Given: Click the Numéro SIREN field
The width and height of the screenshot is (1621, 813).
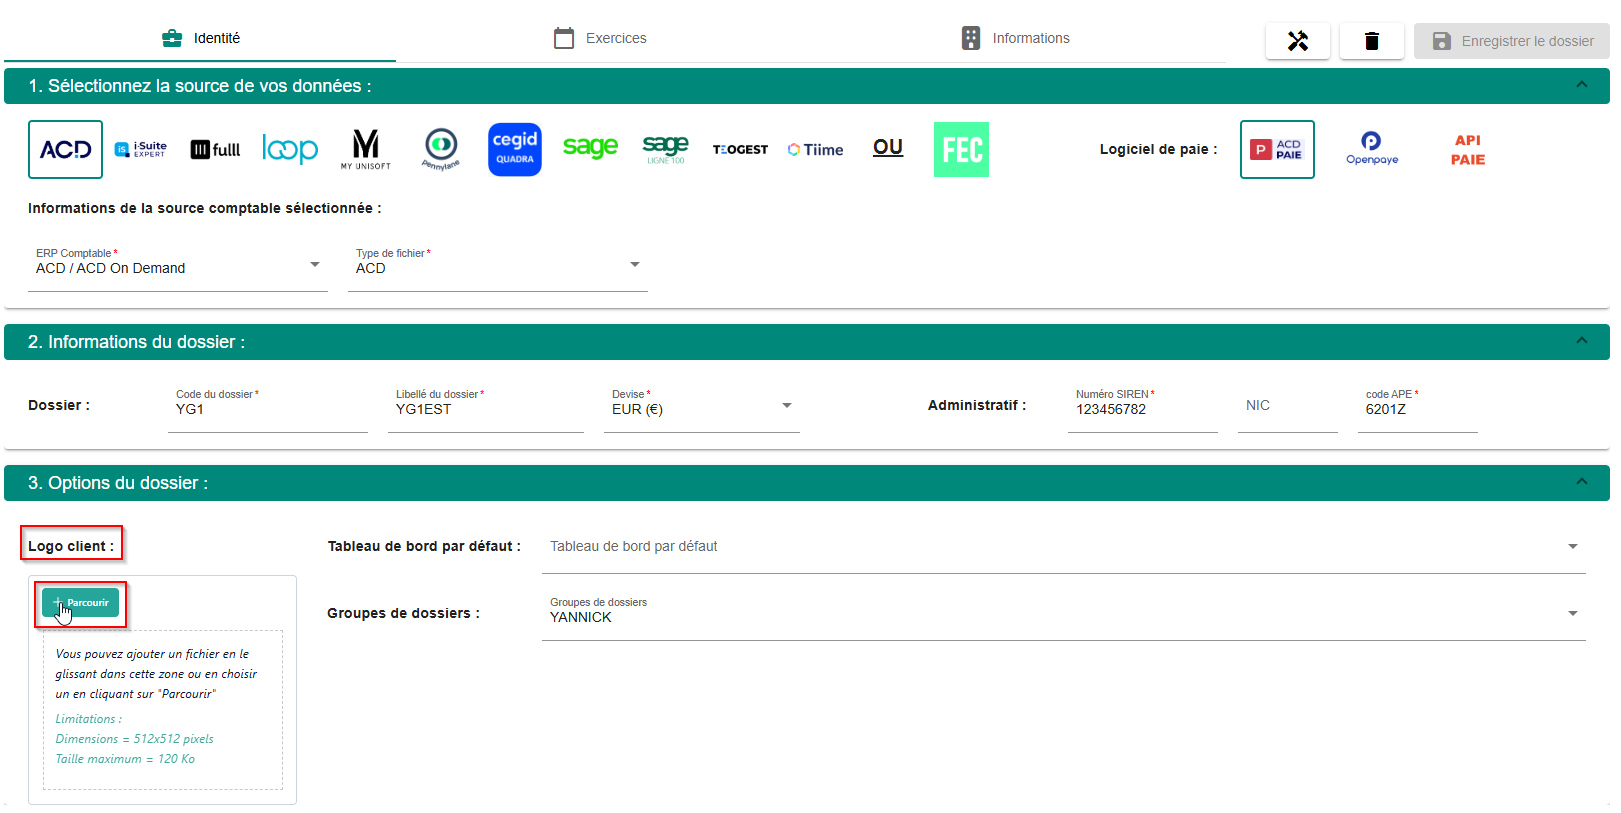Looking at the screenshot, I should click(x=1143, y=407).
